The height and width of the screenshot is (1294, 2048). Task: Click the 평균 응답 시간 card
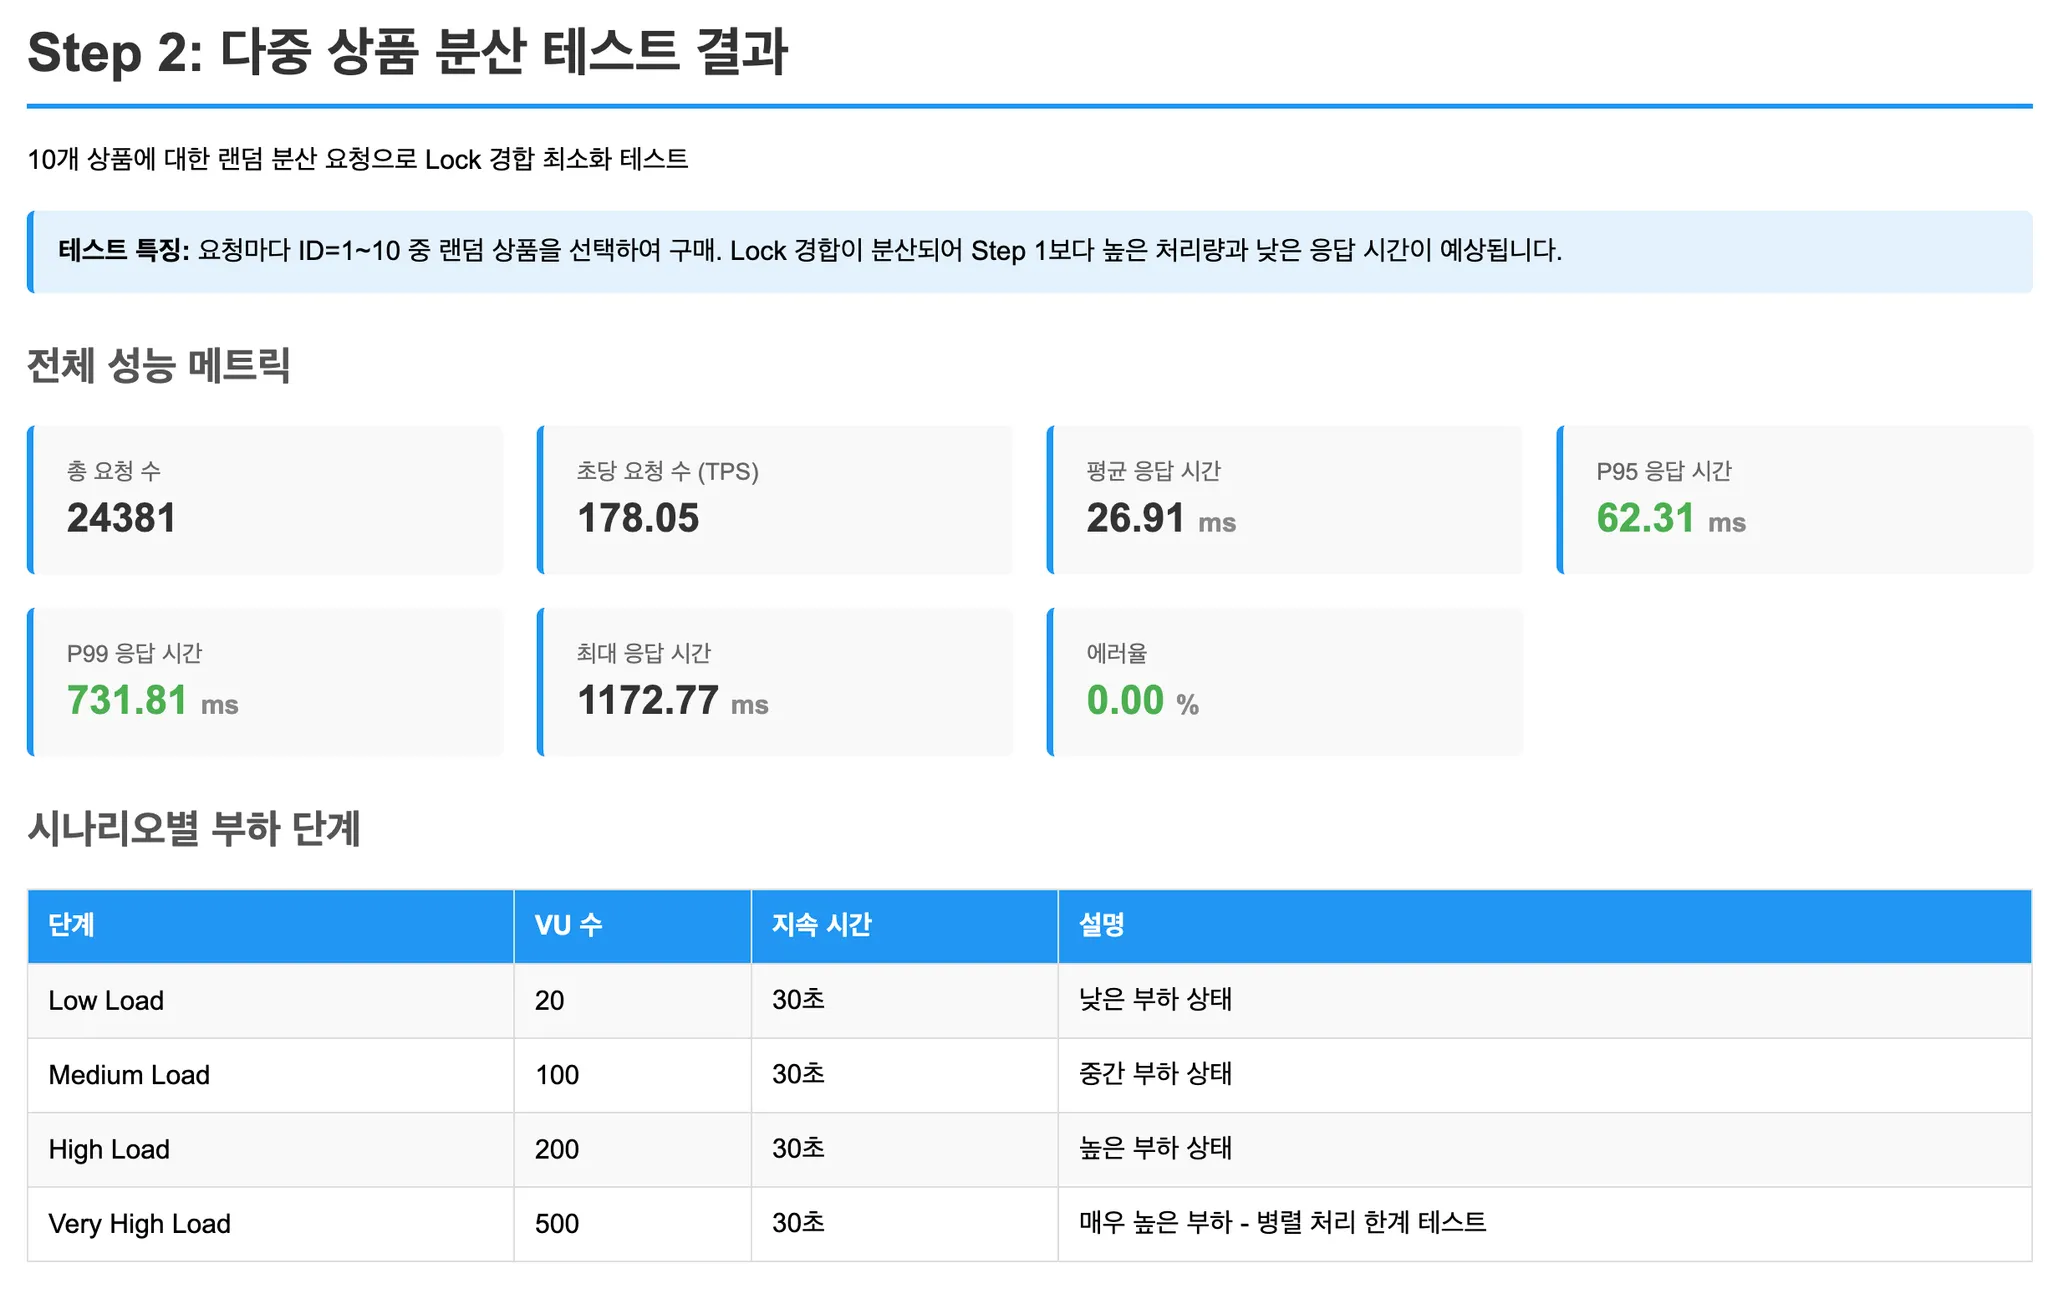click(x=1285, y=500)
